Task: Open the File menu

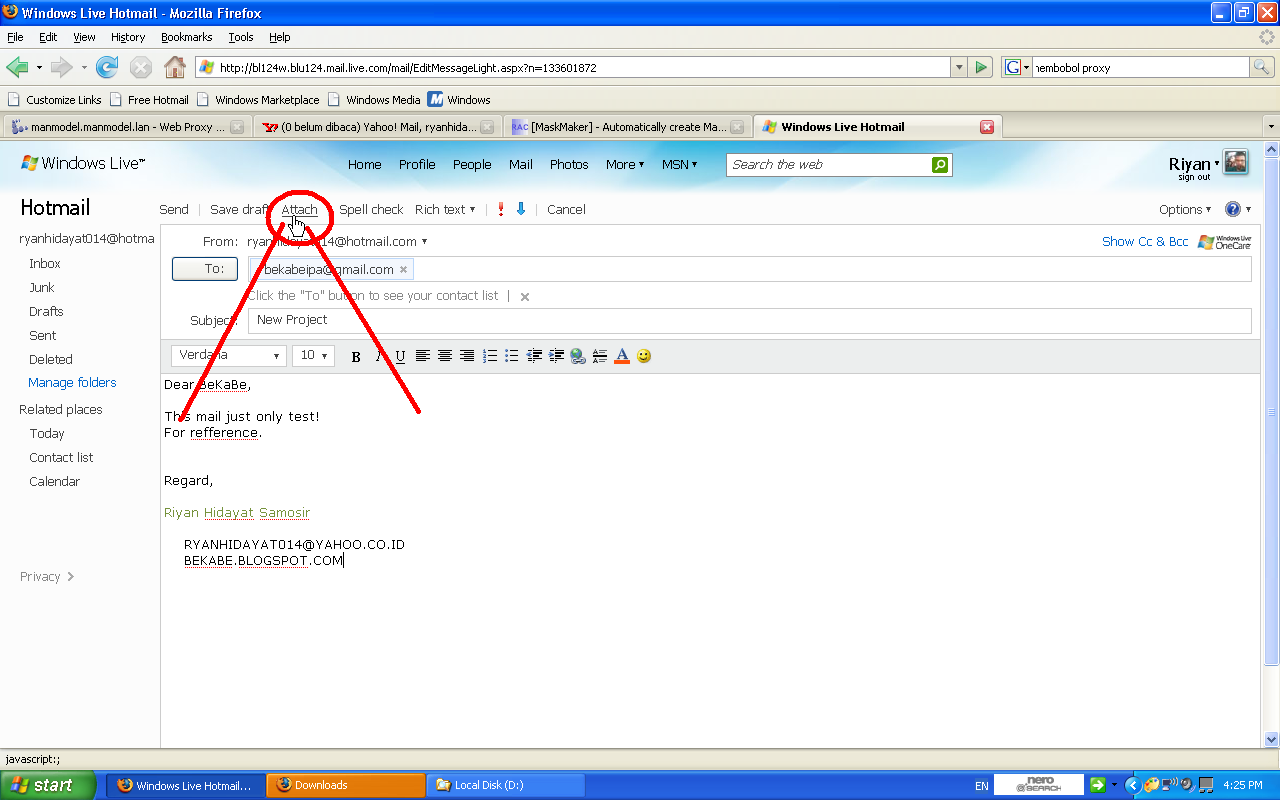Action: coord(15,37)
